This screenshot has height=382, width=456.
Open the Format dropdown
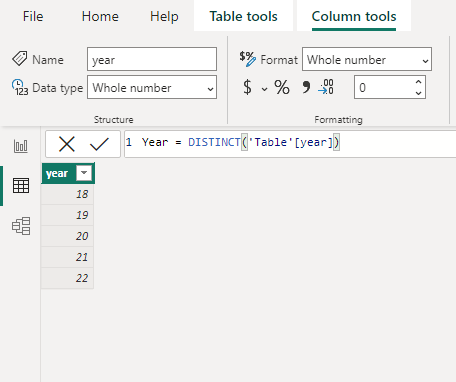(x=367, y=59)
